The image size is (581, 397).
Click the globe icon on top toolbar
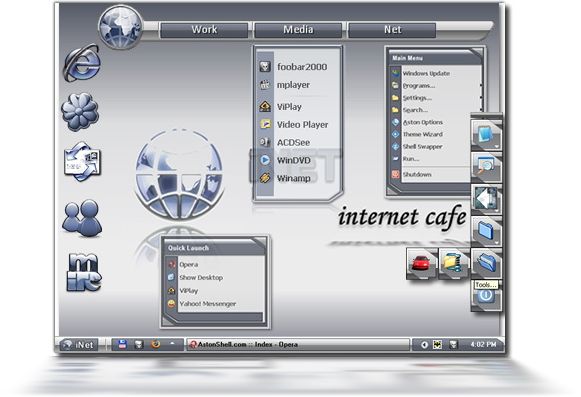(121, 27)
